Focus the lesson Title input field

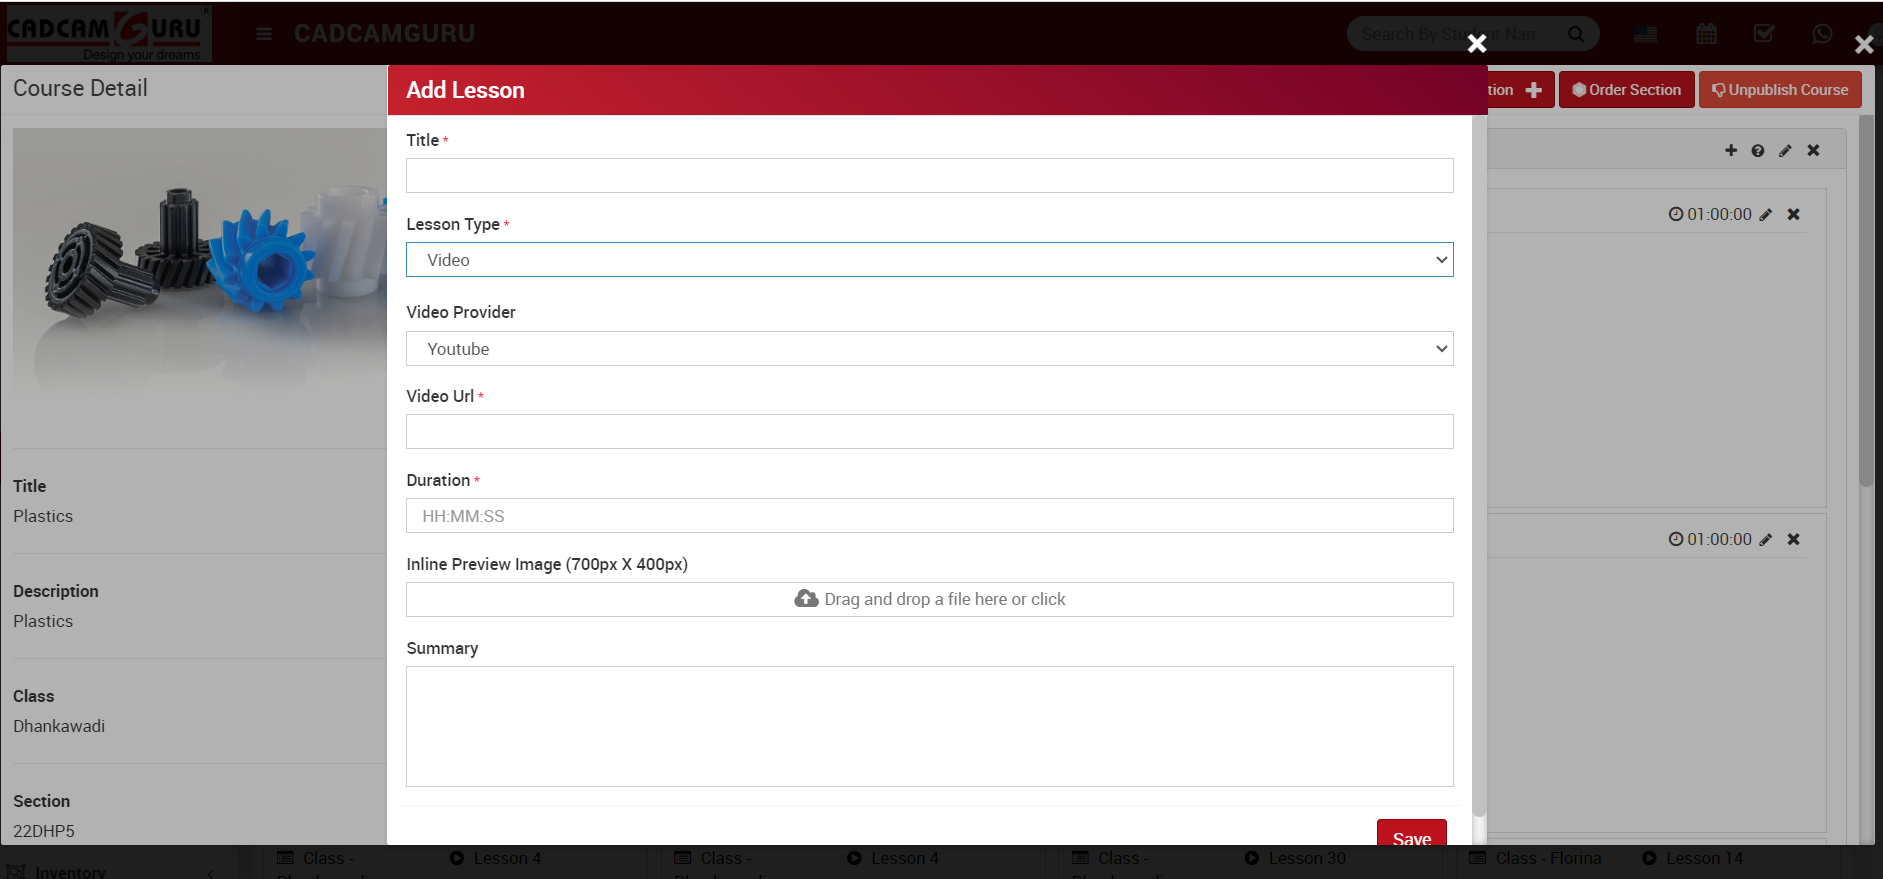929,176
